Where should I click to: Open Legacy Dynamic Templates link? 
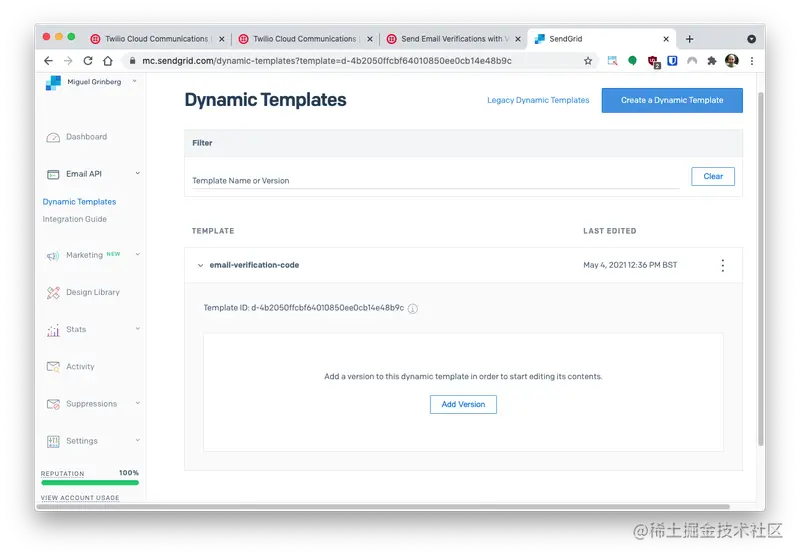point(538,100)
